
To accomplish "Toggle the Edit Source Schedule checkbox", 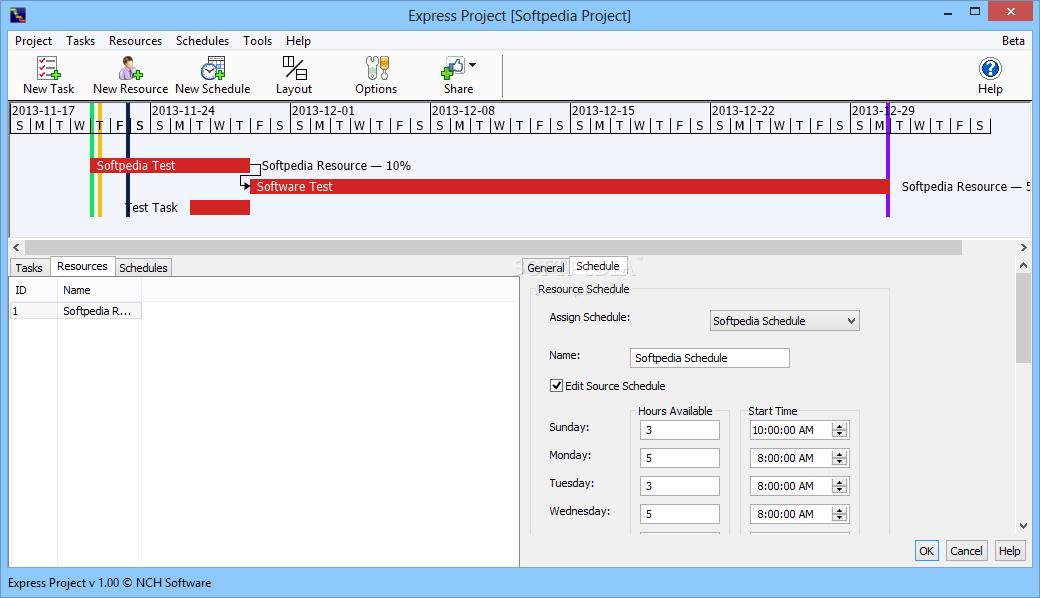I will coord(556,385).
